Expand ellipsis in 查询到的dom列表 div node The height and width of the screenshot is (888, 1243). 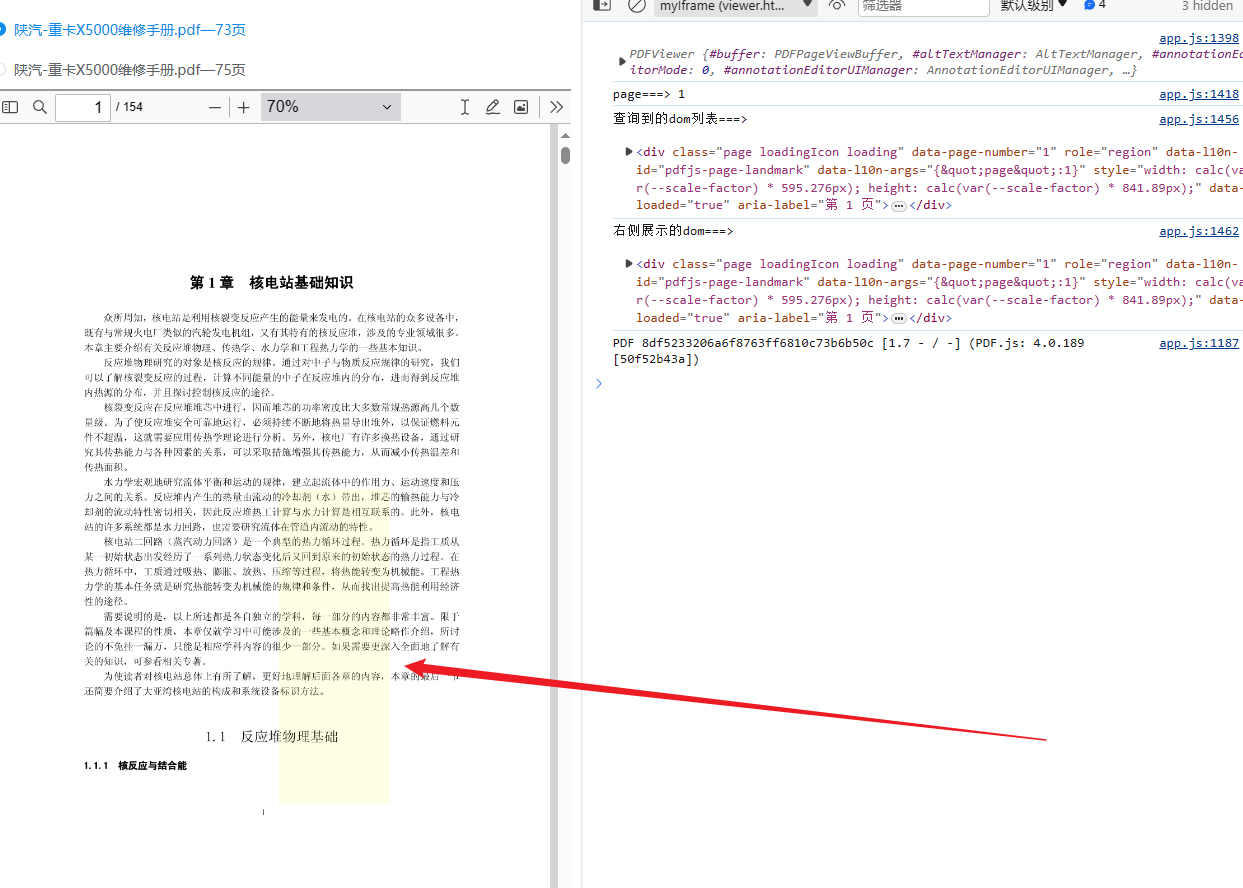coord(898,206)
